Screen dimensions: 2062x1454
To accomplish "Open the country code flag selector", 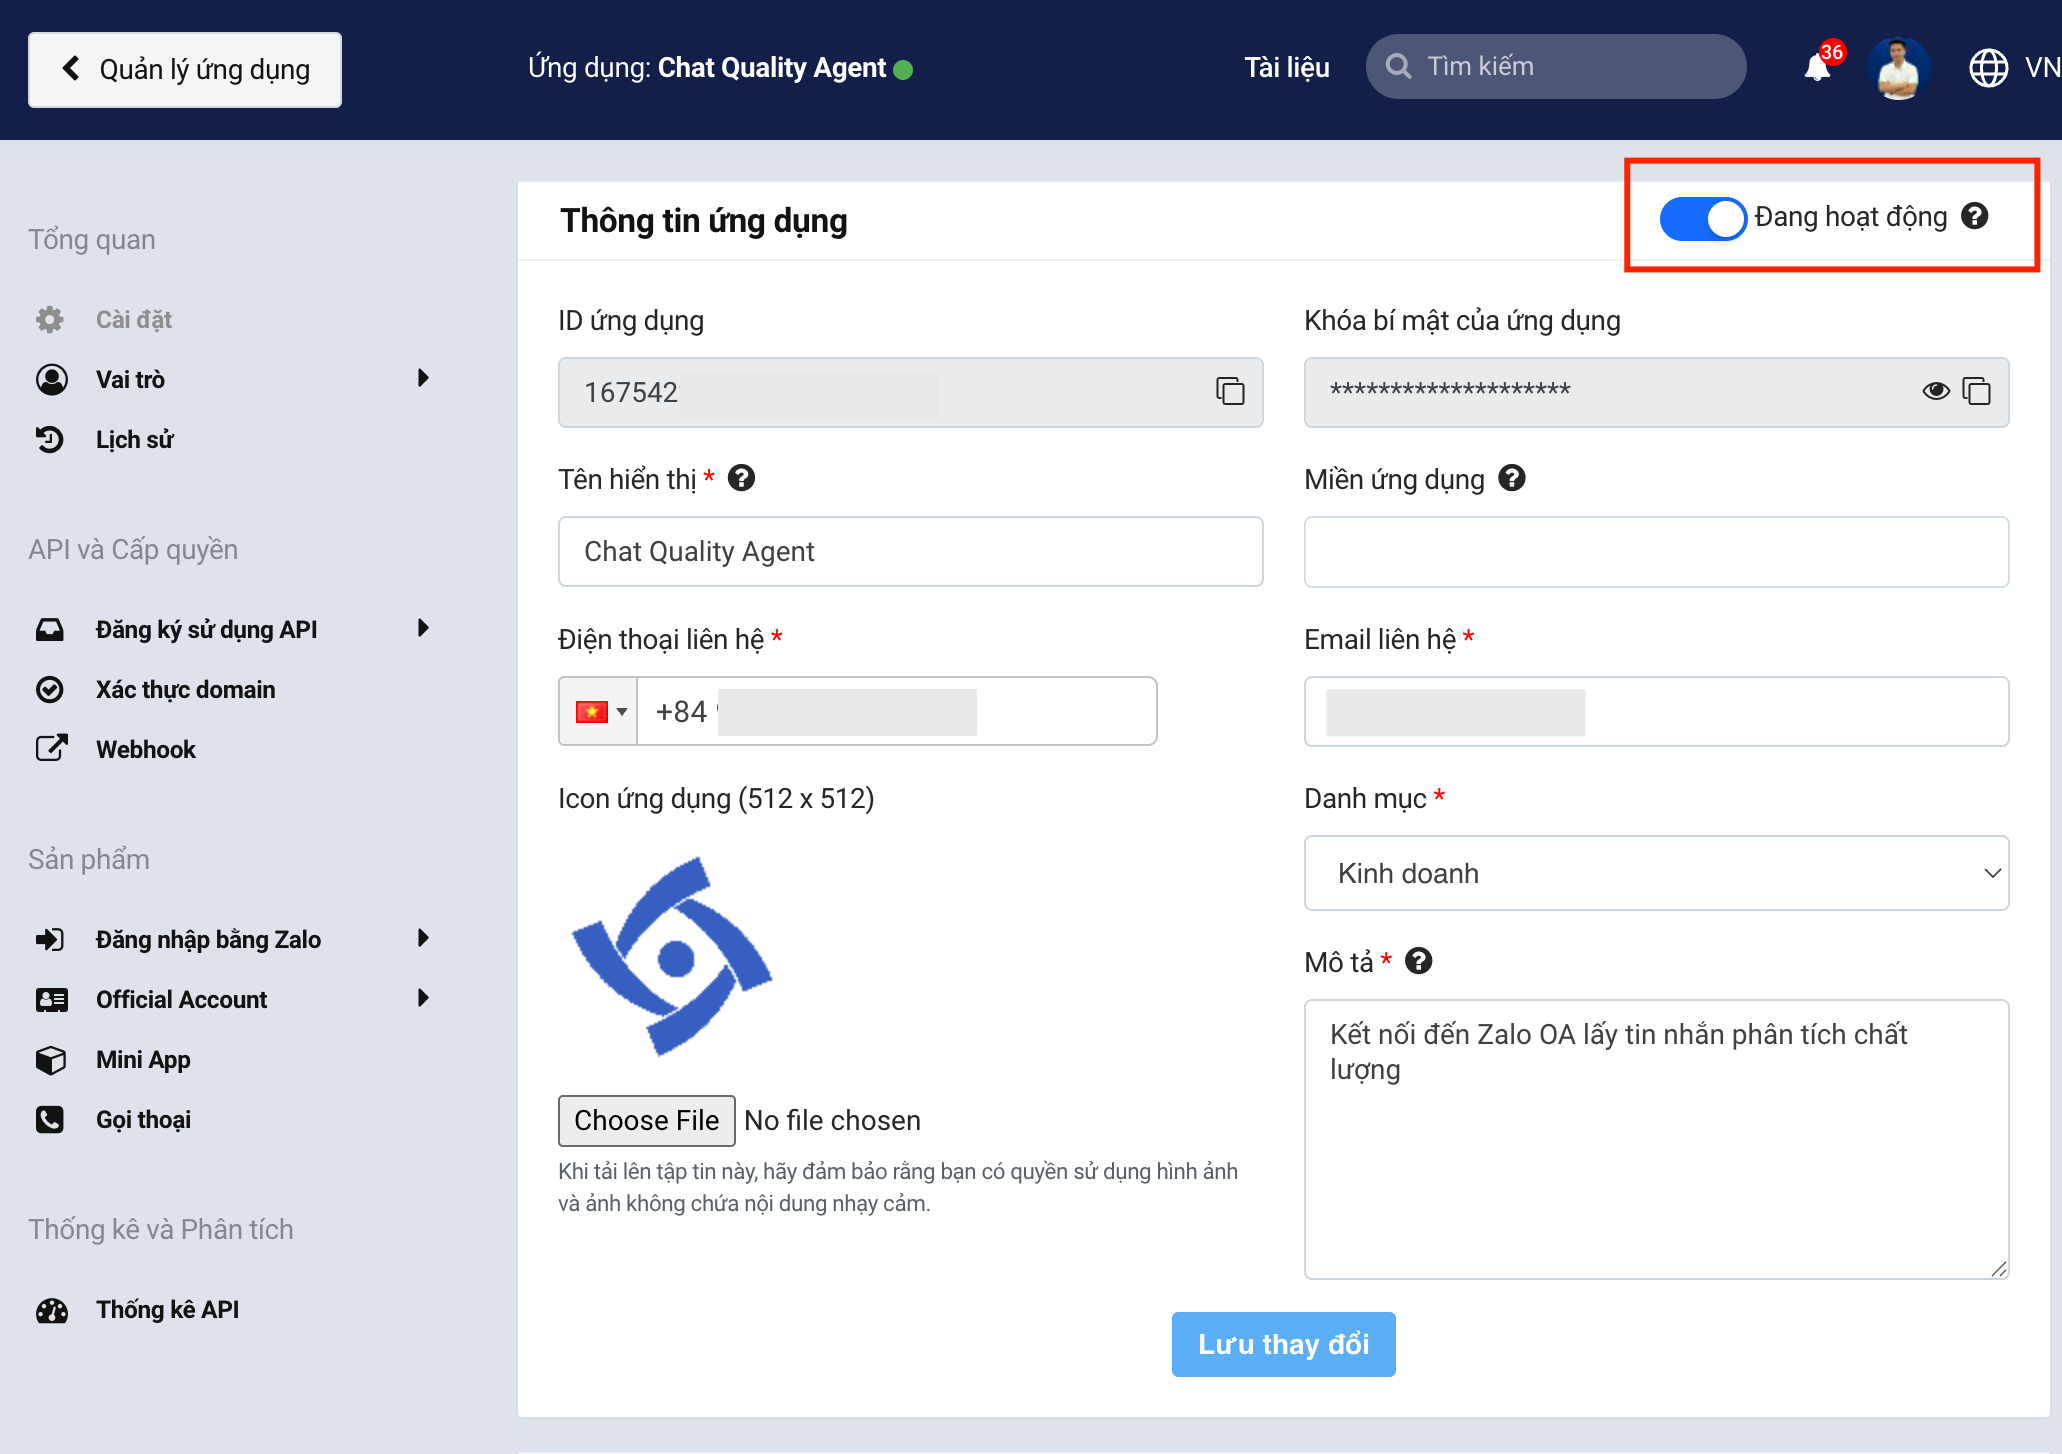I will pos(597,711).
